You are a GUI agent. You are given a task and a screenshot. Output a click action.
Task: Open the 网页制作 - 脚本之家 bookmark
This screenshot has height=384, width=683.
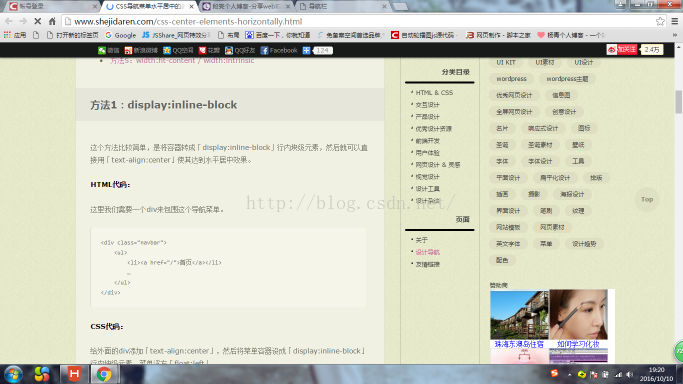click(x=498, y=35)
